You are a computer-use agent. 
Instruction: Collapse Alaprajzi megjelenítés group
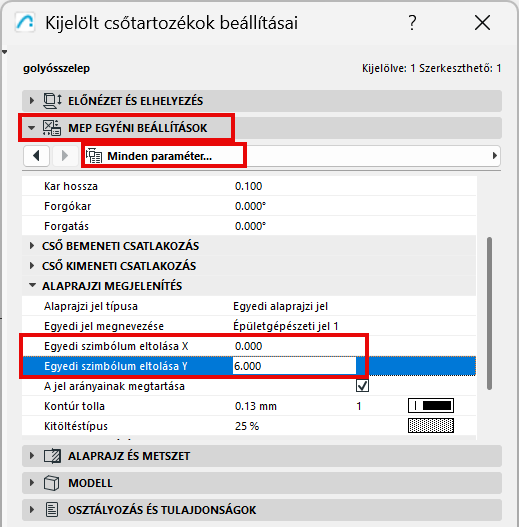(32, 286)
